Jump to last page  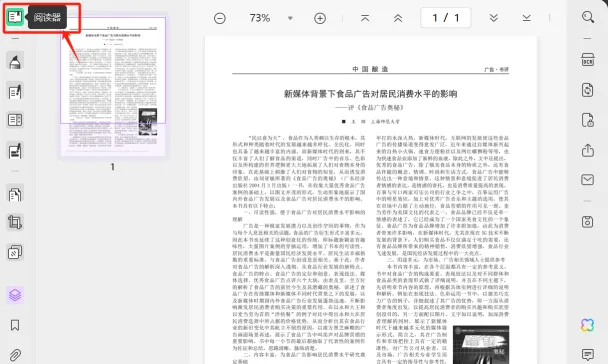coord(527,18)
